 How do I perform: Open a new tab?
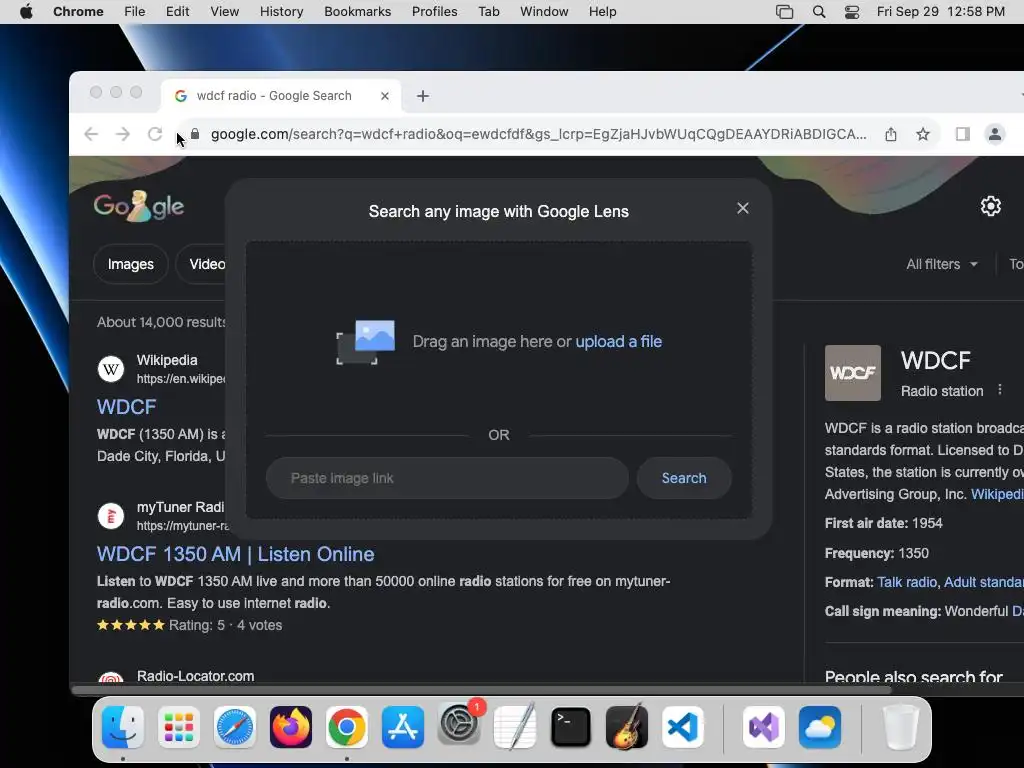(423, 96)
